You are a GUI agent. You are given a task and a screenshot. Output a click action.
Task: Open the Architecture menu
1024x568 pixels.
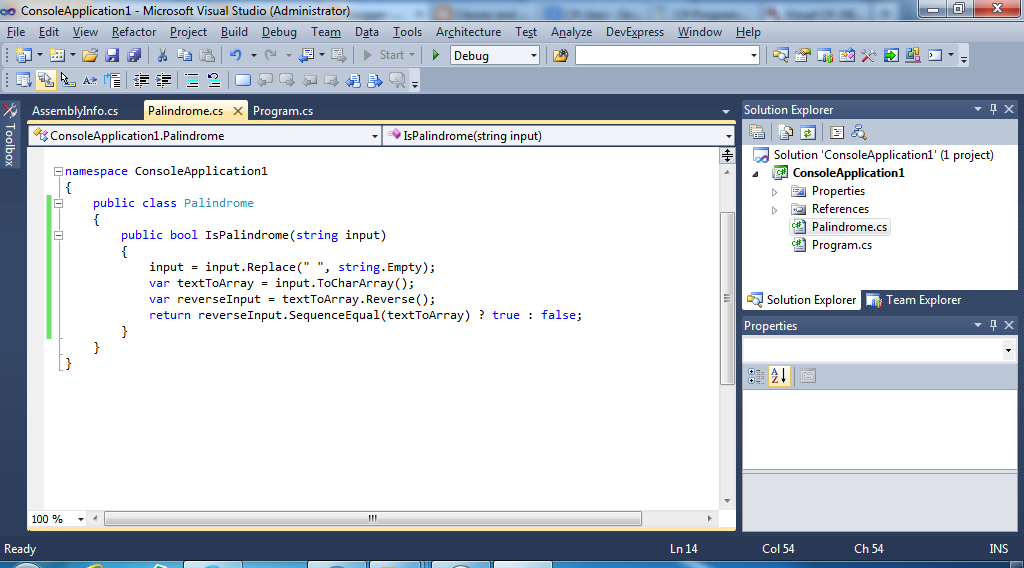[x=468, y=32]
